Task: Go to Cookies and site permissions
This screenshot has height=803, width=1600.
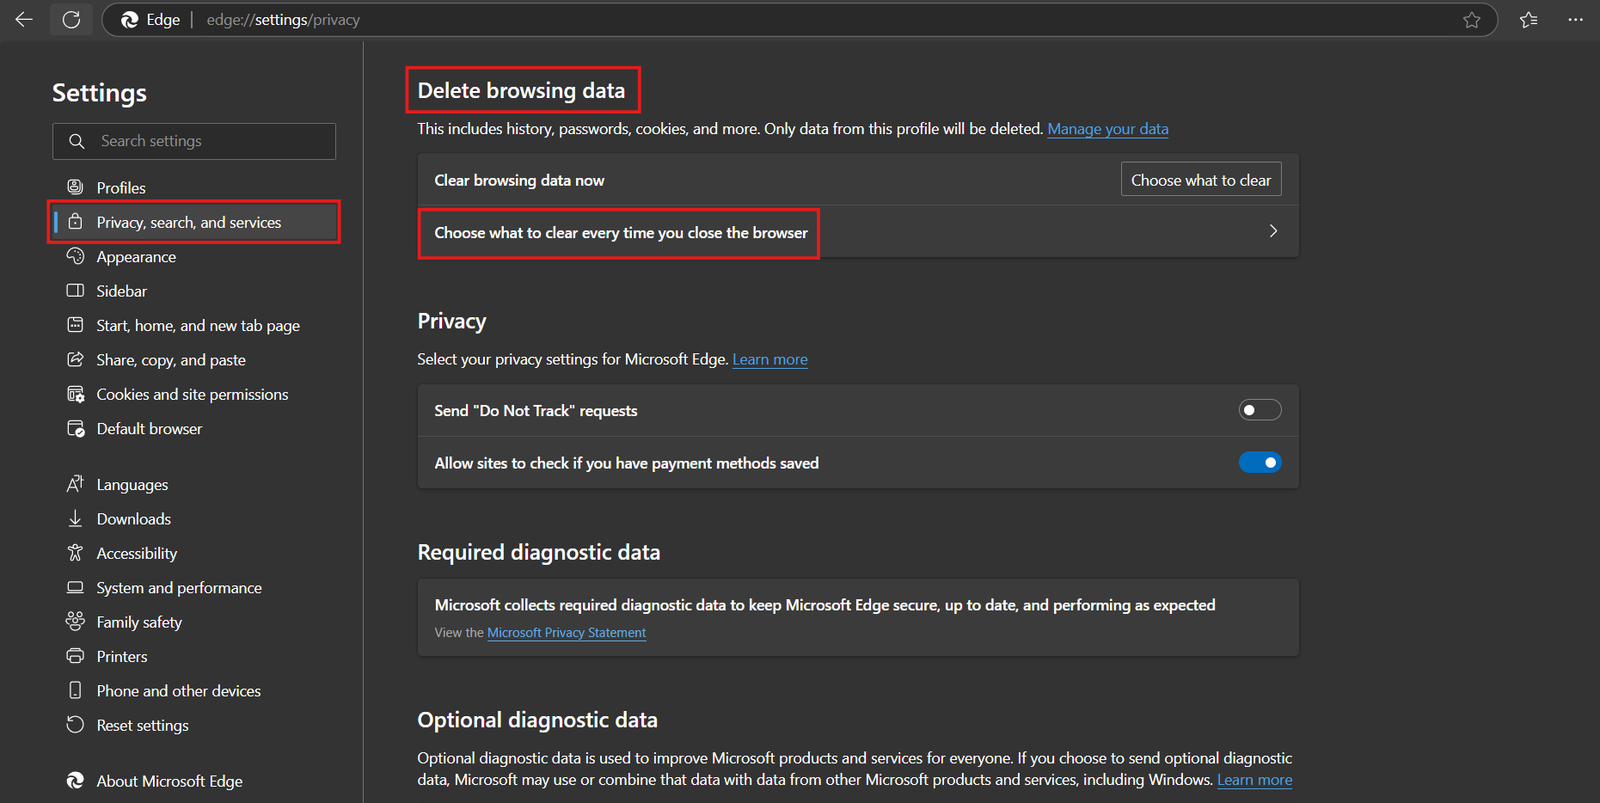Action: coord(192,394)
